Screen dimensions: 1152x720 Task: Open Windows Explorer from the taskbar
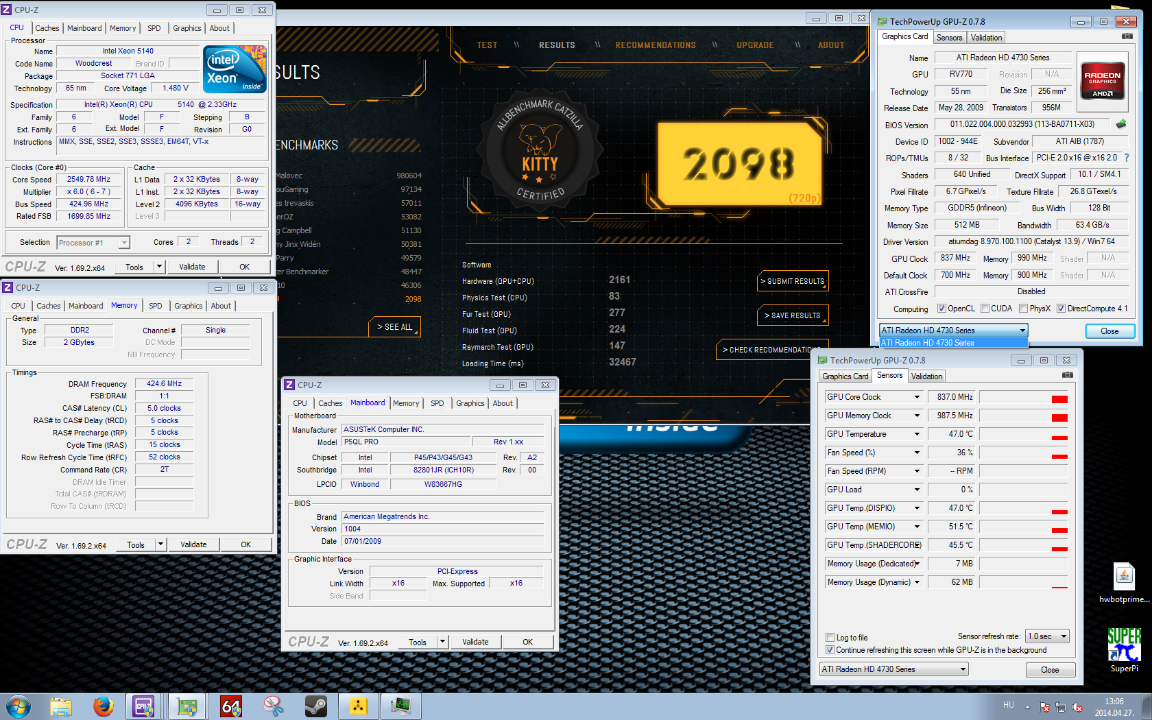pyautogui.click(x=61, y=707)
